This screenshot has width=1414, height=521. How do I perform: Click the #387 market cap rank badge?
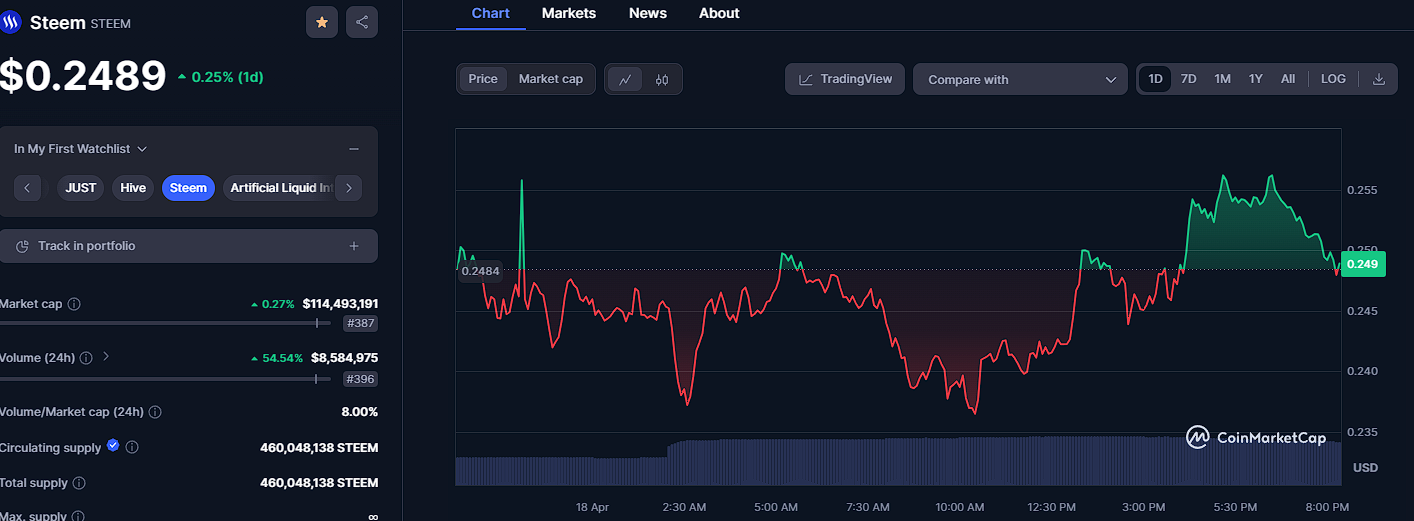click(360, 323)
